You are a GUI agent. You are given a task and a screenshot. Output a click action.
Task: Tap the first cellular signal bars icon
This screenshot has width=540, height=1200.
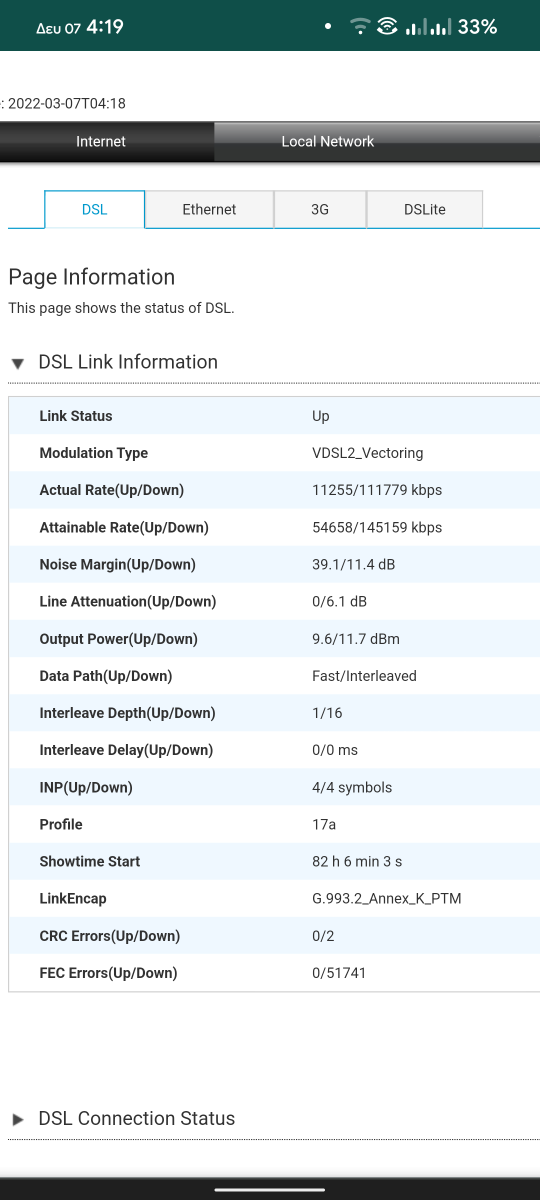pyautogui.click(x=416, y=27)
